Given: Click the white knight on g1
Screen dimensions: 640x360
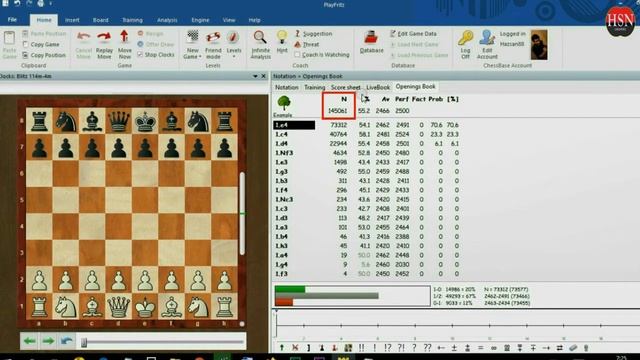Looking at the screenshot, I should (198, 307).
